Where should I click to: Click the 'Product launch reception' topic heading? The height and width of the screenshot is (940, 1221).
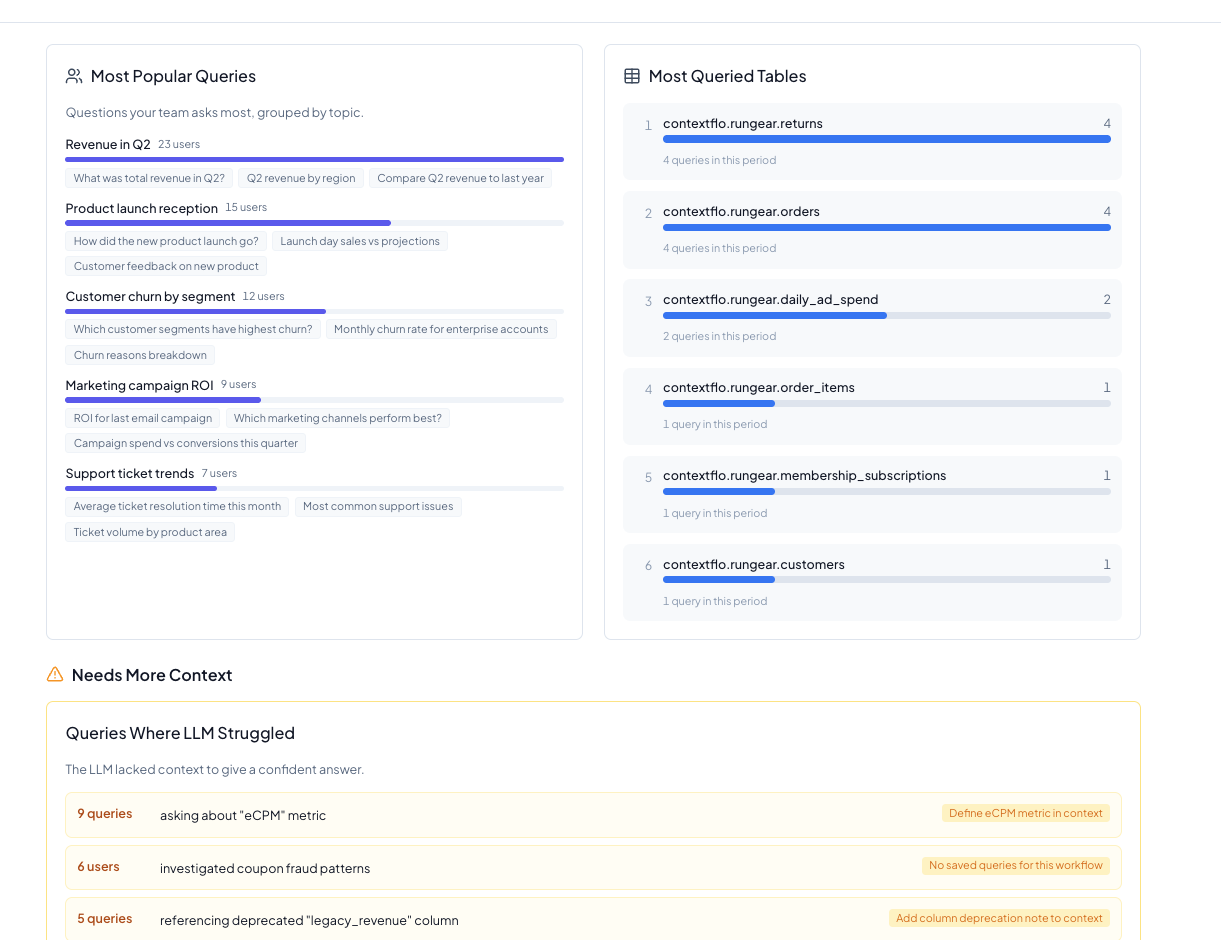(x=142, y=208)
